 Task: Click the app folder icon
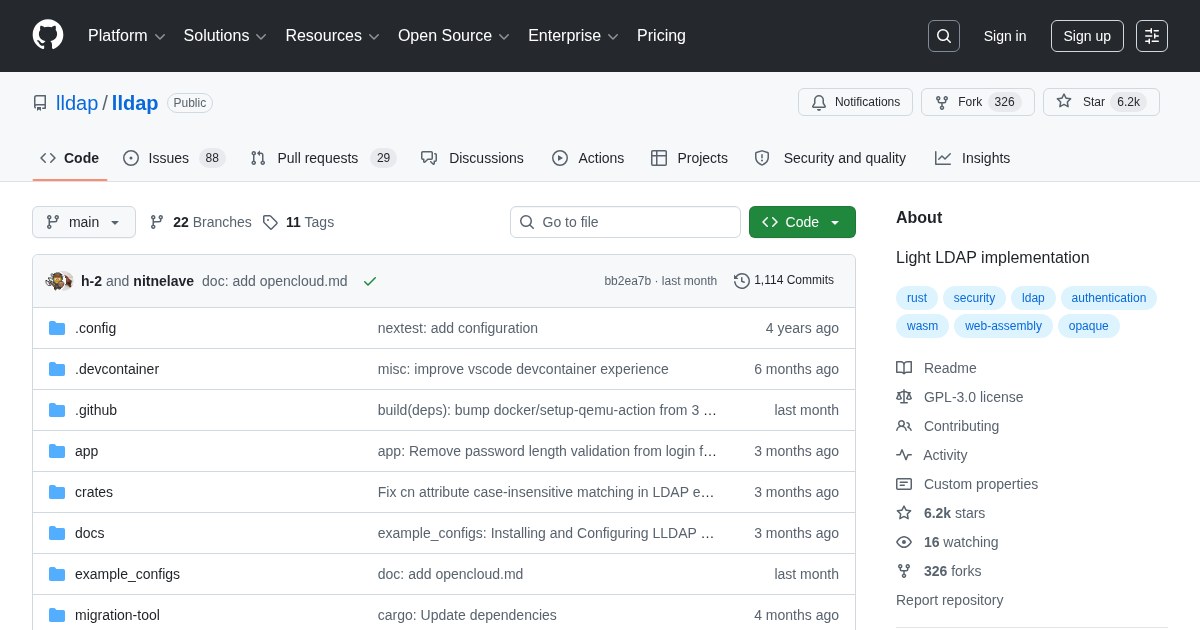(57, 451)
